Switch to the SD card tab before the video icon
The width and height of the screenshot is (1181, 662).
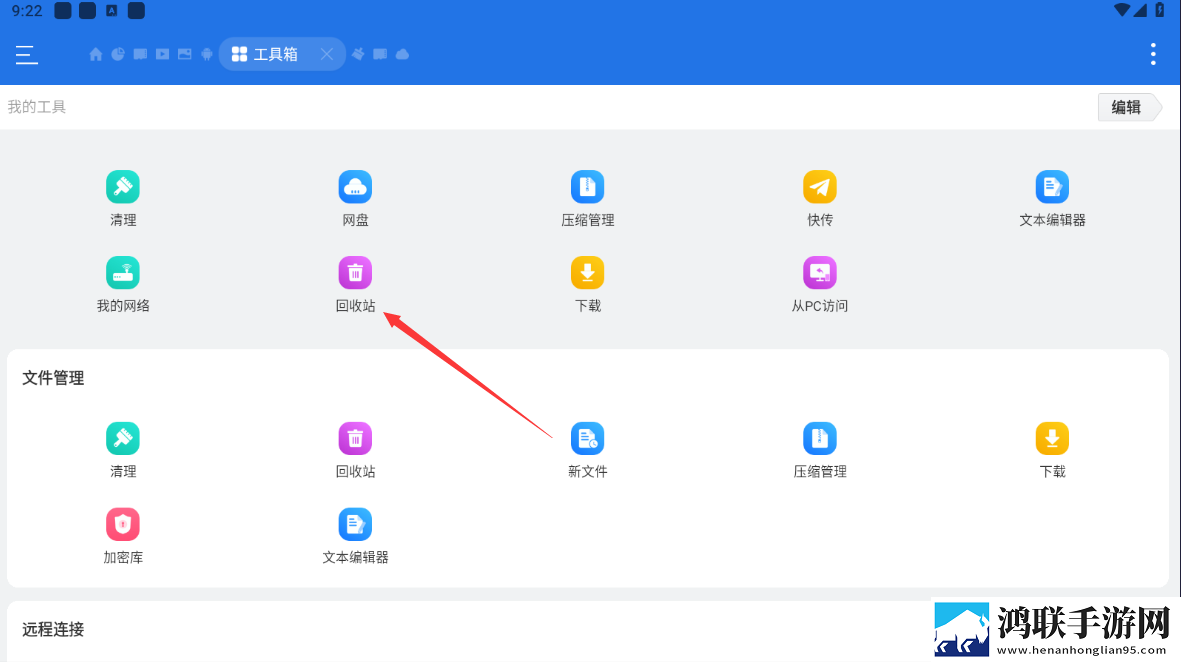click(x=140, y=54)
